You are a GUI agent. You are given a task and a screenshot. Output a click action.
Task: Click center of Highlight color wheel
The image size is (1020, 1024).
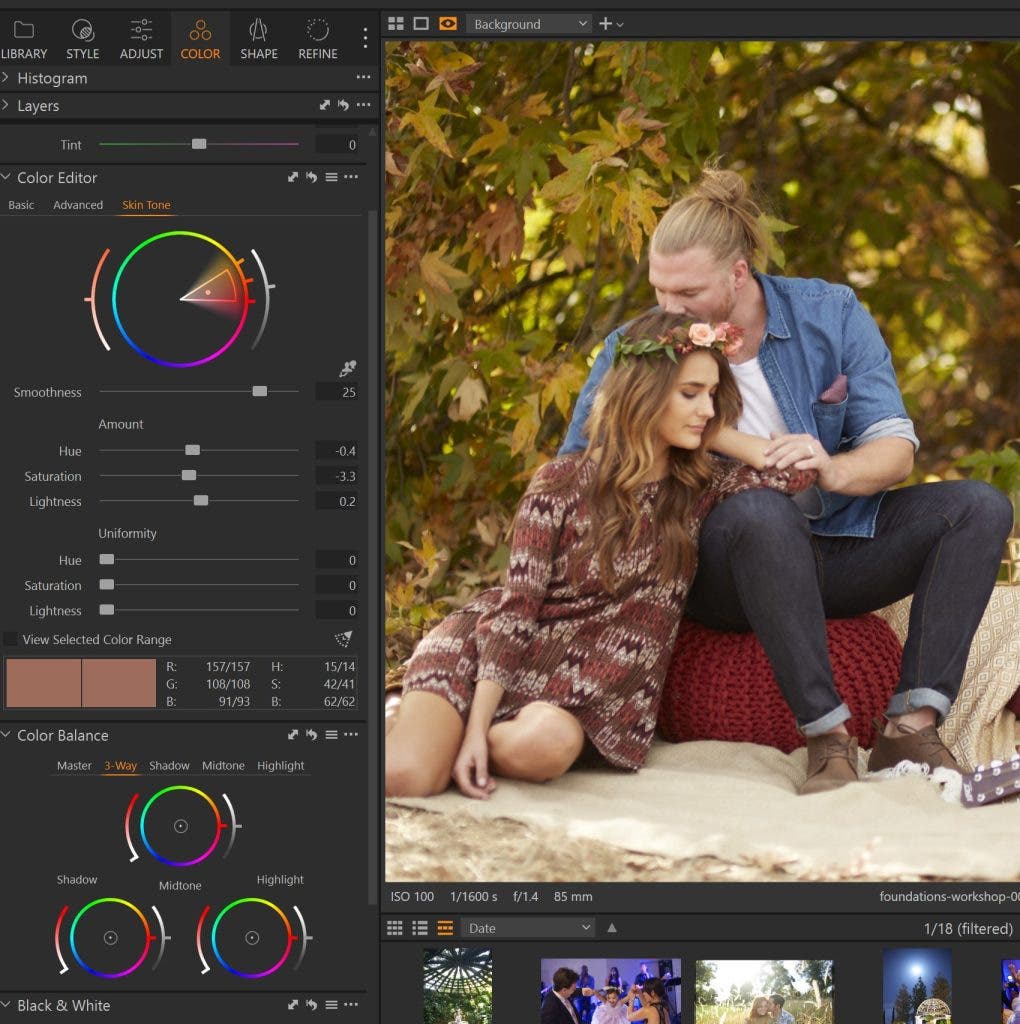(x=252, y=938)
